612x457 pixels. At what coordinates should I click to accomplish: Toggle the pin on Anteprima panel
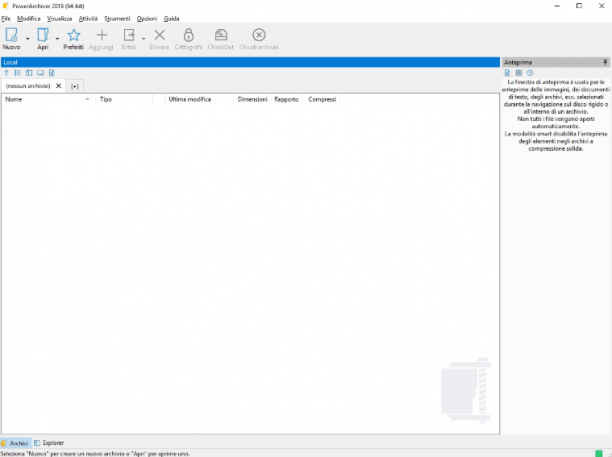click(605, 62)
